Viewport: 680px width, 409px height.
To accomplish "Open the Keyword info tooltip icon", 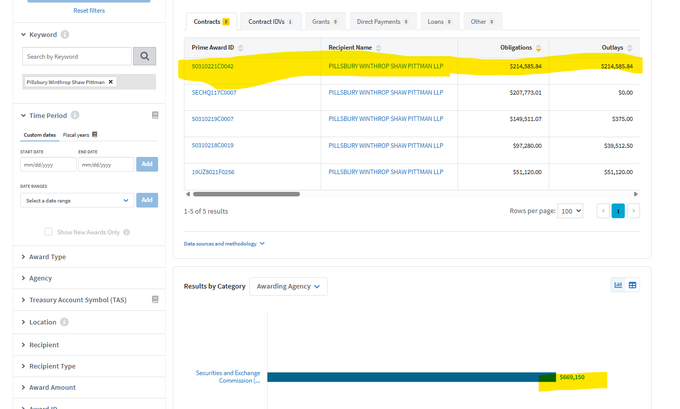I will [x=65, y=35].
